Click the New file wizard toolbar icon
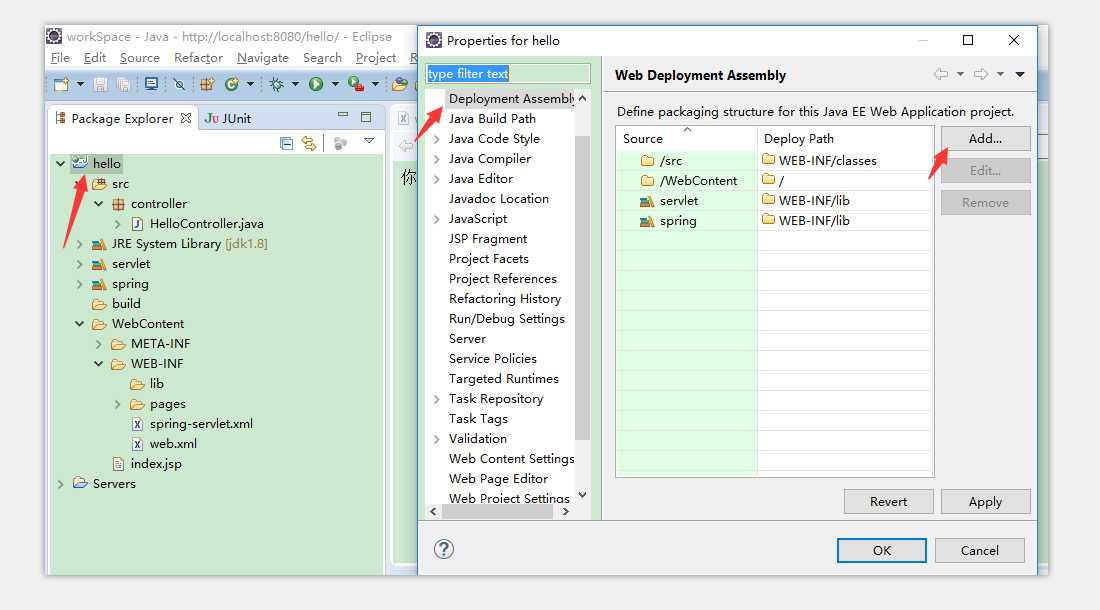This screenshot has height=610, width=1100. 62,85
